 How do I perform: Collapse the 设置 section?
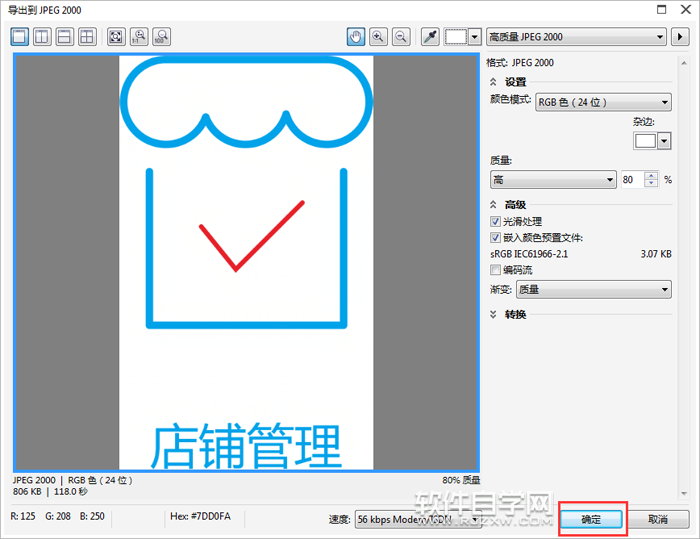(x=493, y=82)
